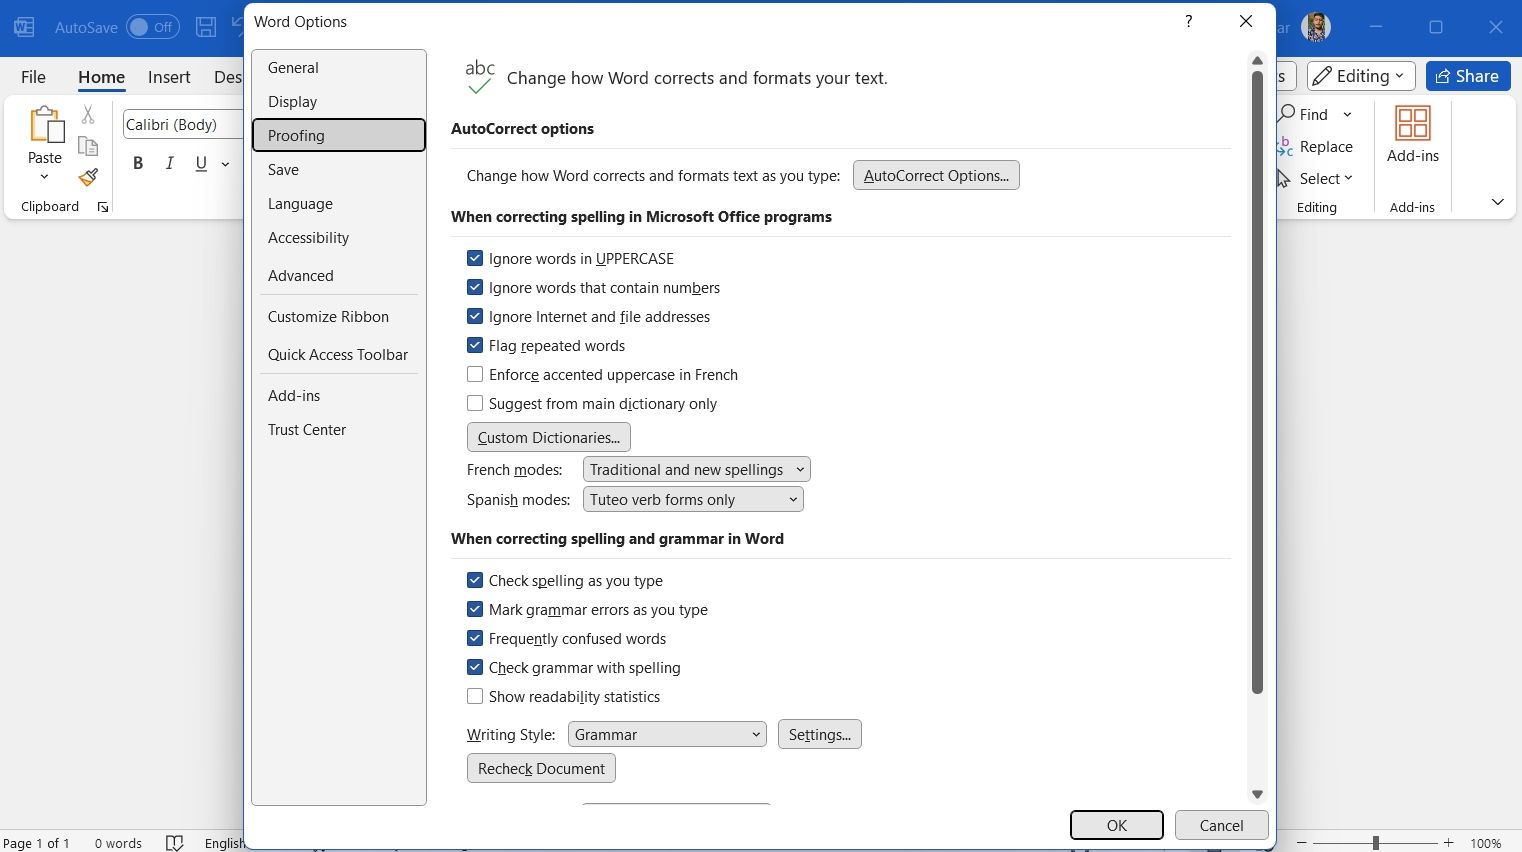Click the scroll down arrow in options pane

(1257, 794)
